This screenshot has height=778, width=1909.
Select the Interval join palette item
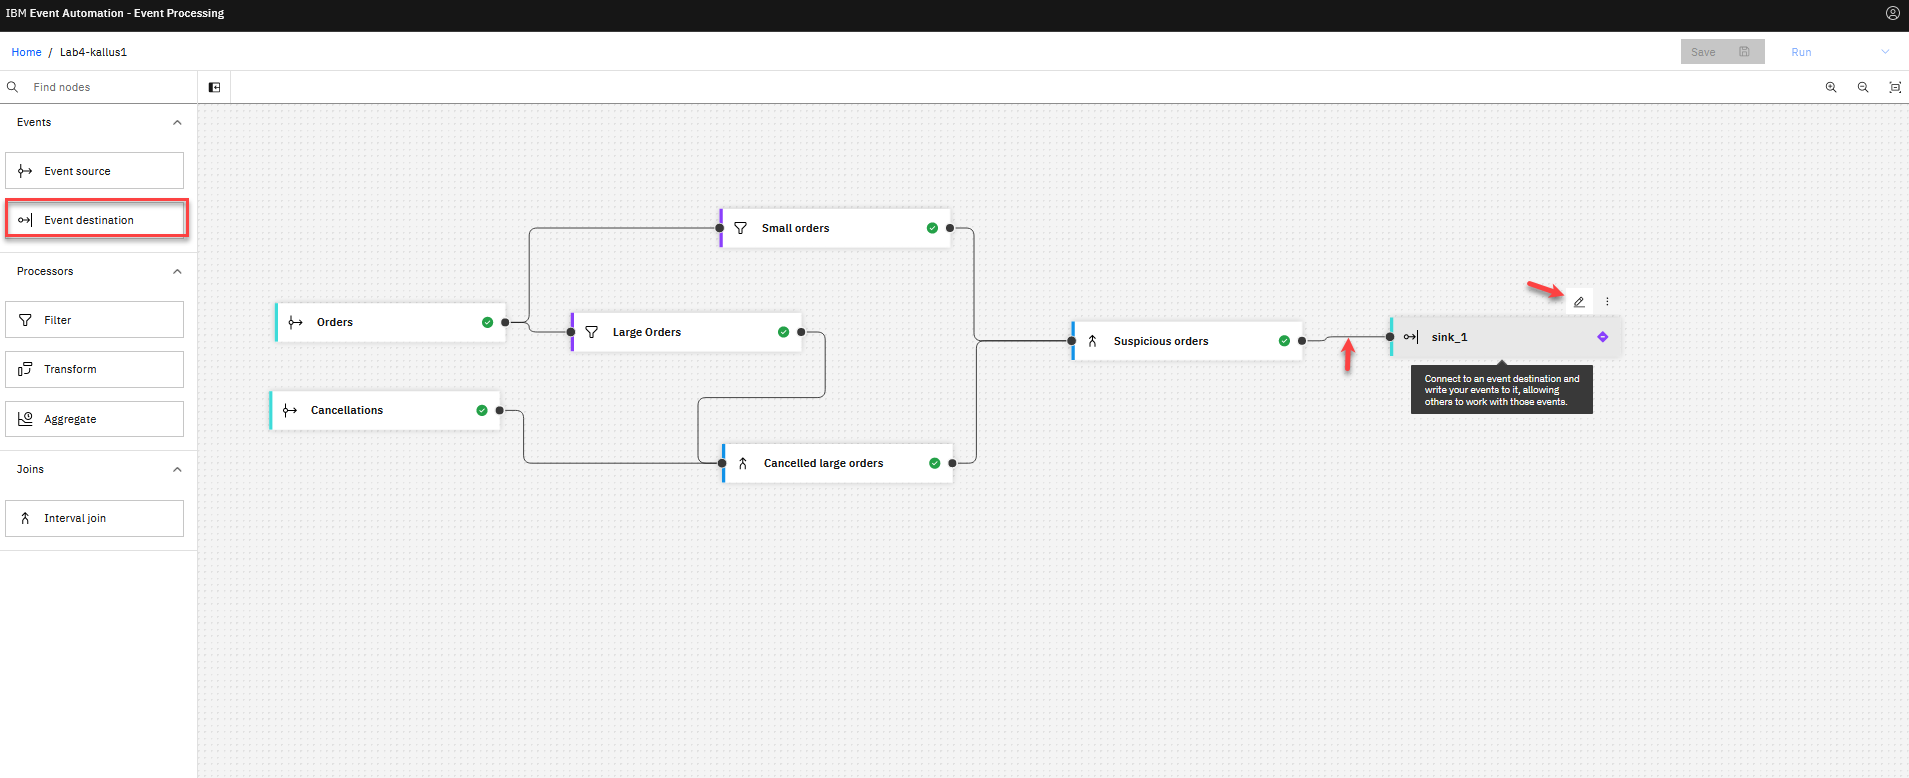(95, 518)
